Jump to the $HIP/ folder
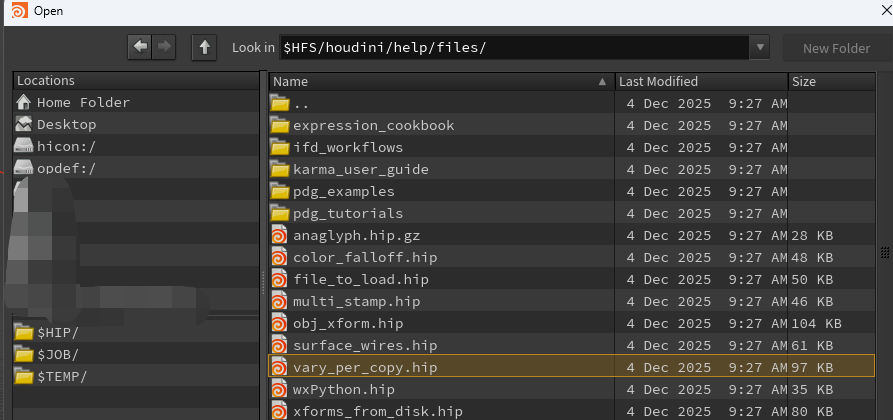 click(x=136, y=332)
